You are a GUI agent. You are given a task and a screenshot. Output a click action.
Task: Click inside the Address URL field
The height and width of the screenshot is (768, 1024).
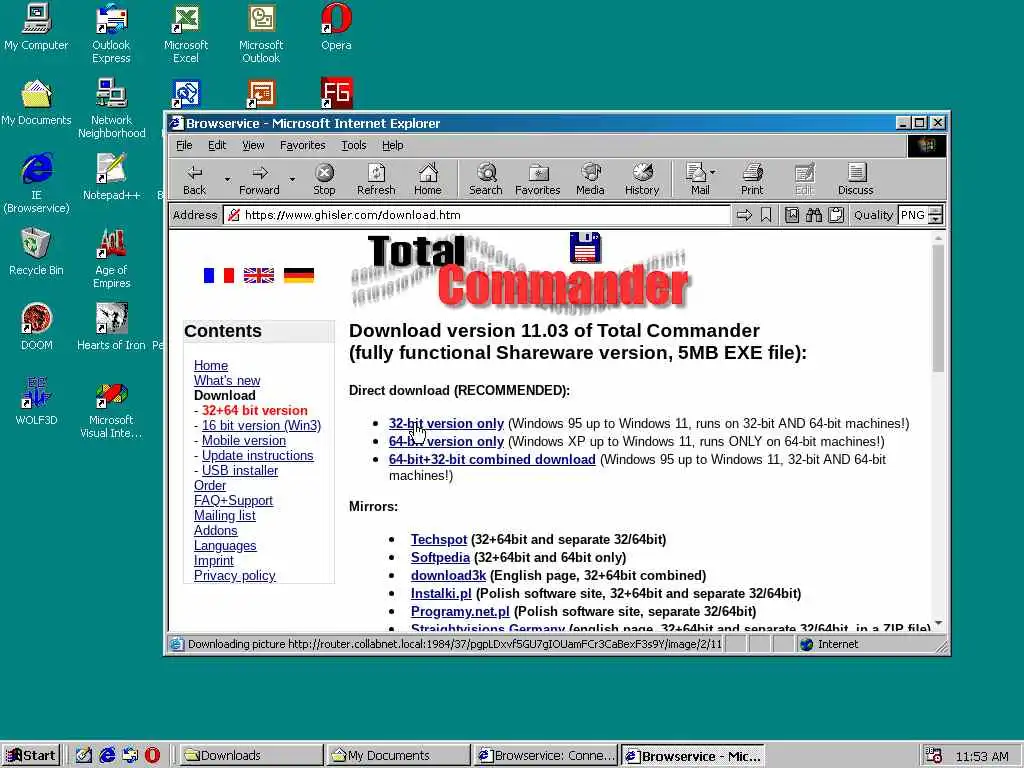tap(477, 215)
